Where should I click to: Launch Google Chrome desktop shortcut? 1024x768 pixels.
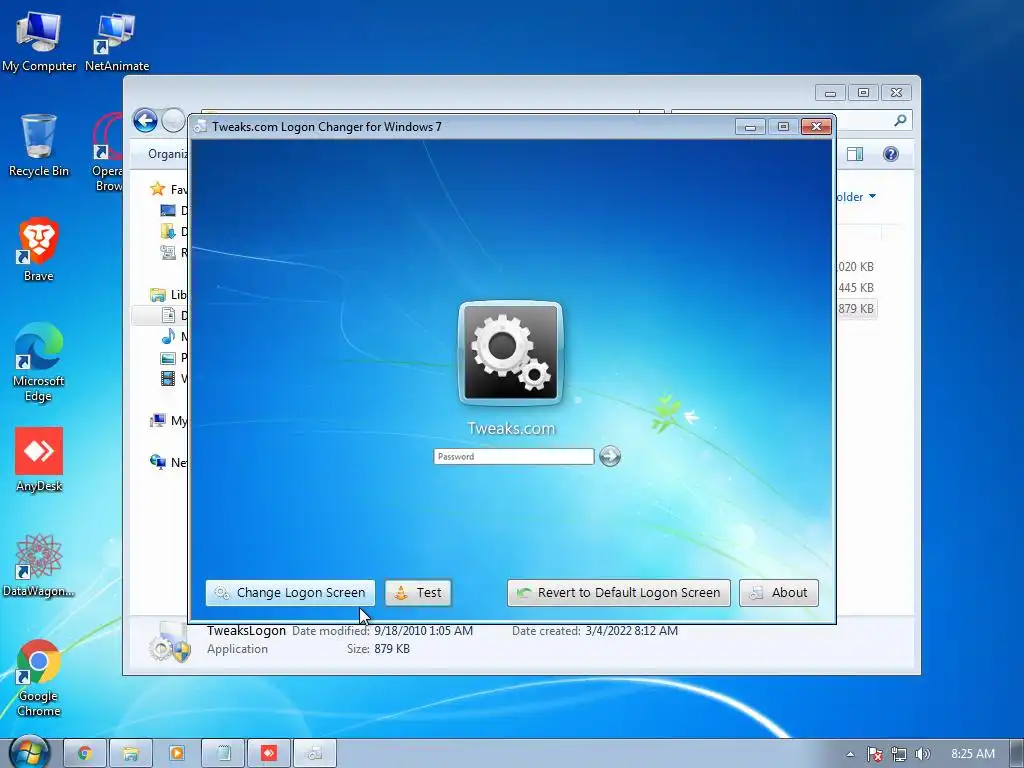[39, 677]
